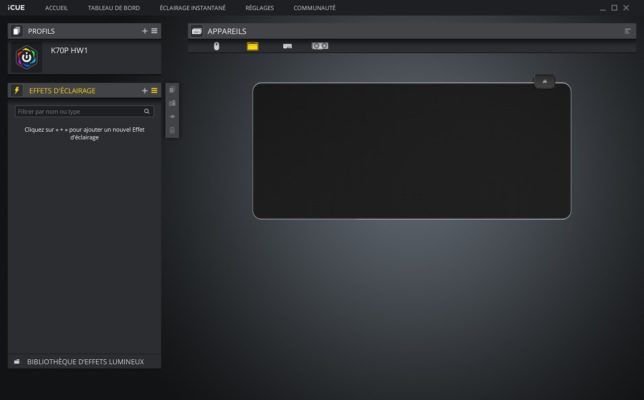
Task: Go to ÉCLAIRAGE INSTANTANÉ
Action: 193,8
